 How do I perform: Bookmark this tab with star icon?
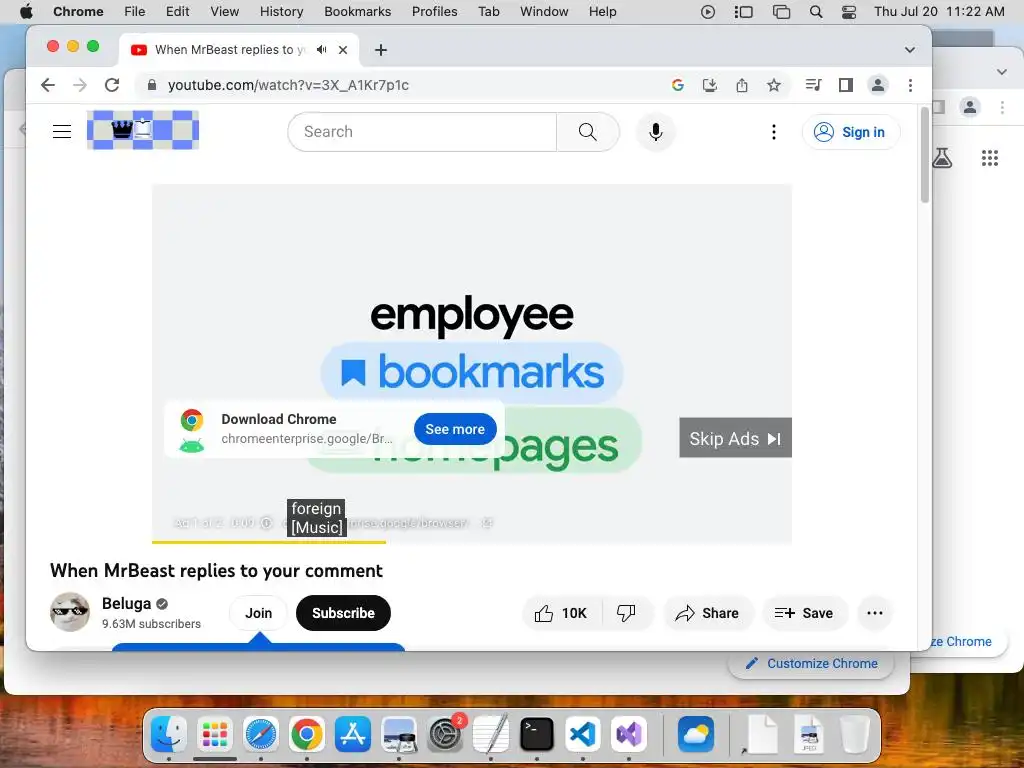(x=774, y=85)
